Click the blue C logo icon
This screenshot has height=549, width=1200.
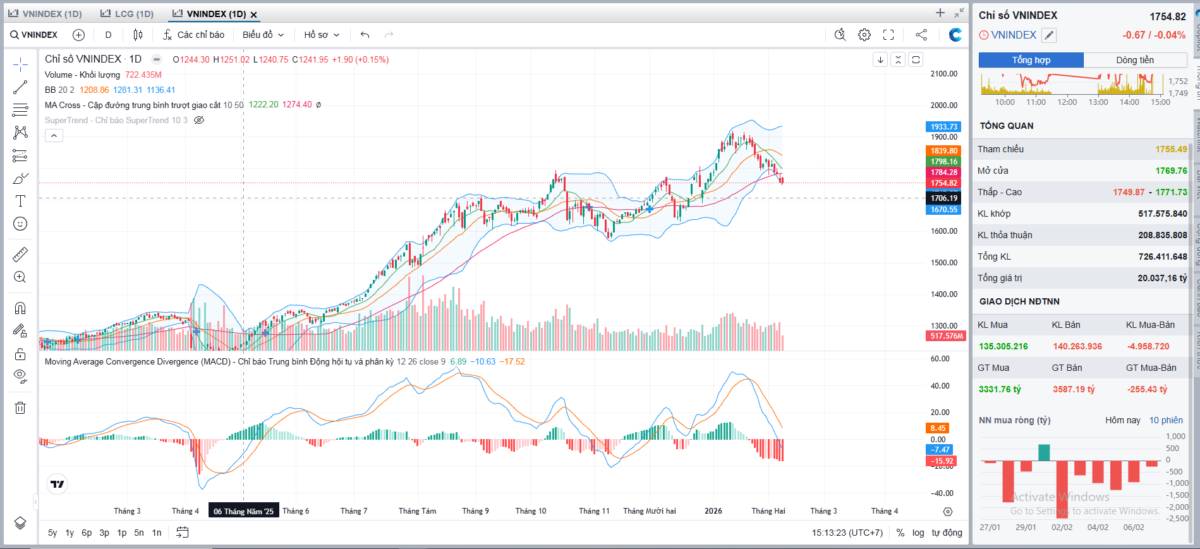click(955, 34)
